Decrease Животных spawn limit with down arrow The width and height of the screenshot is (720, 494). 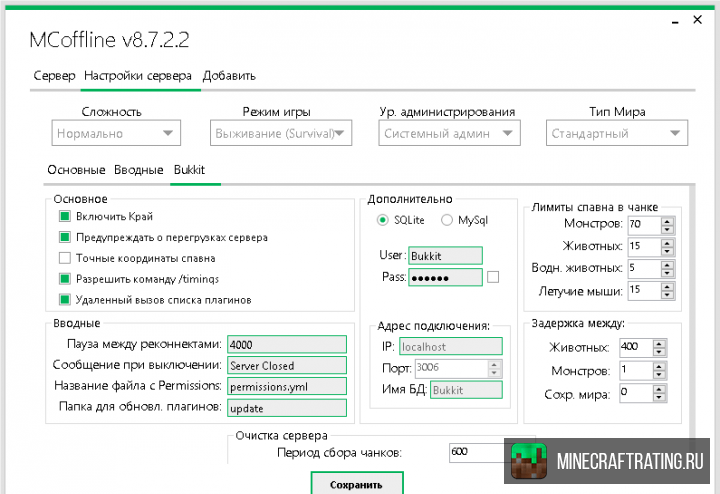coord(668,251)
